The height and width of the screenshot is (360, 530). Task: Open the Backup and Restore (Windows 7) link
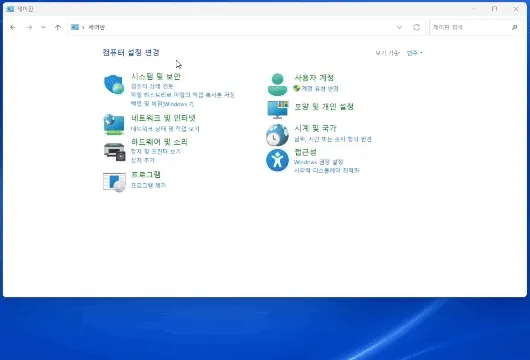162,104
